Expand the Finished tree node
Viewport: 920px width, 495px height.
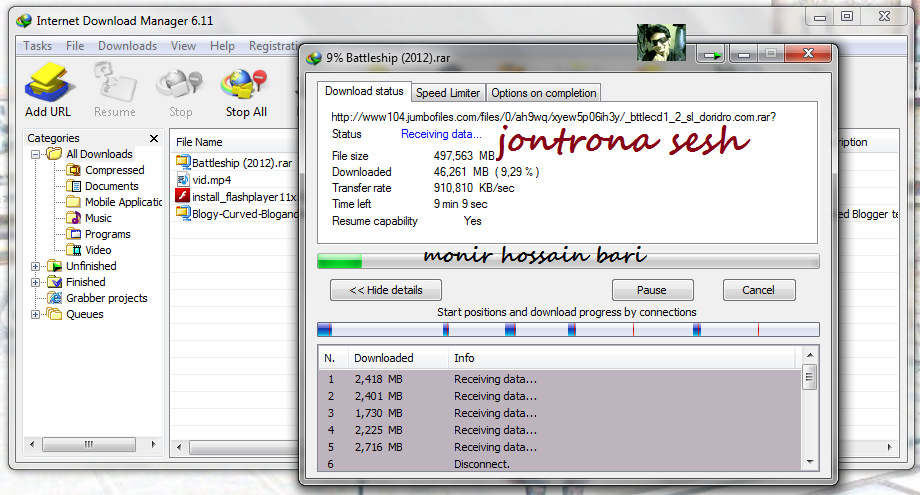(x=35, y=282)
